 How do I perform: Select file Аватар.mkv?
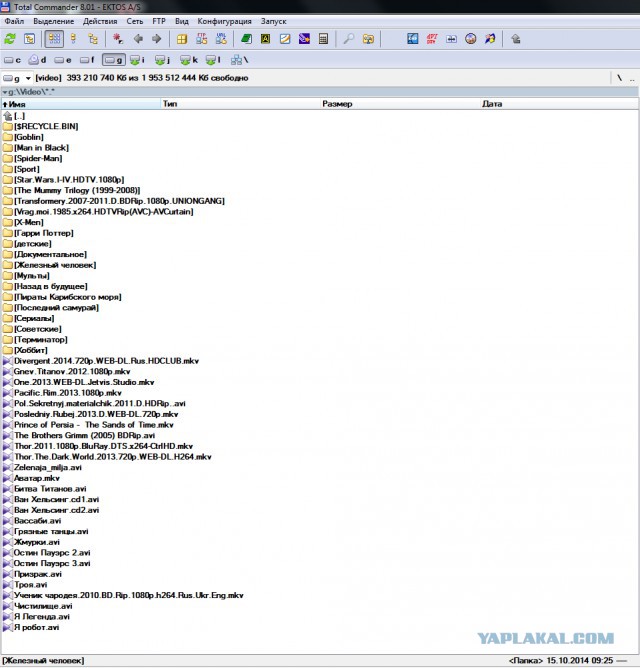tap(31, 478)
